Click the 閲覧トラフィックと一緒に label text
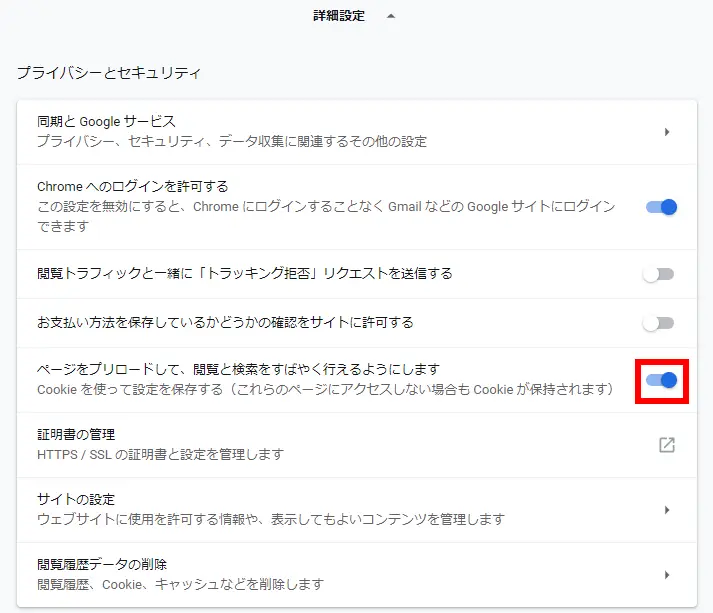 click(245, 273)
